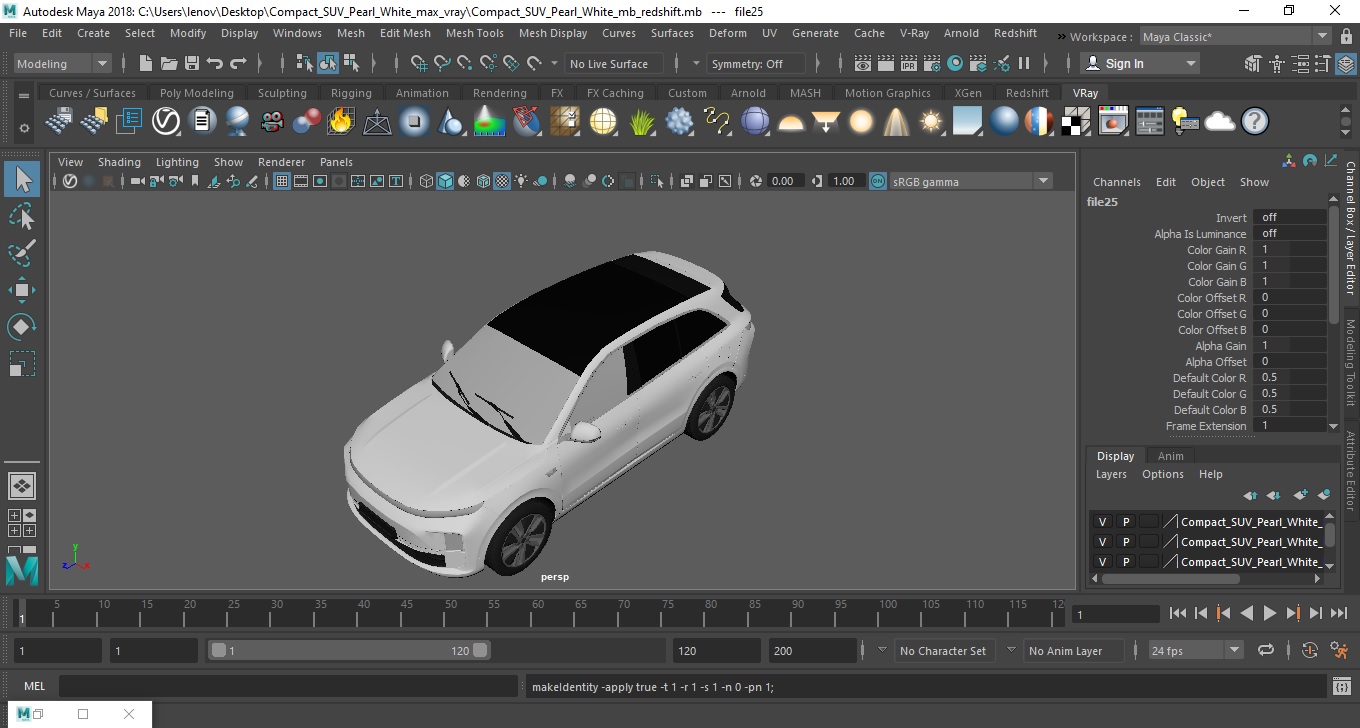The height and width of the screenshot is (728, 1360).
Task: Click the Channels menu in Channel Box
Action: click(x=1116, y=182)
